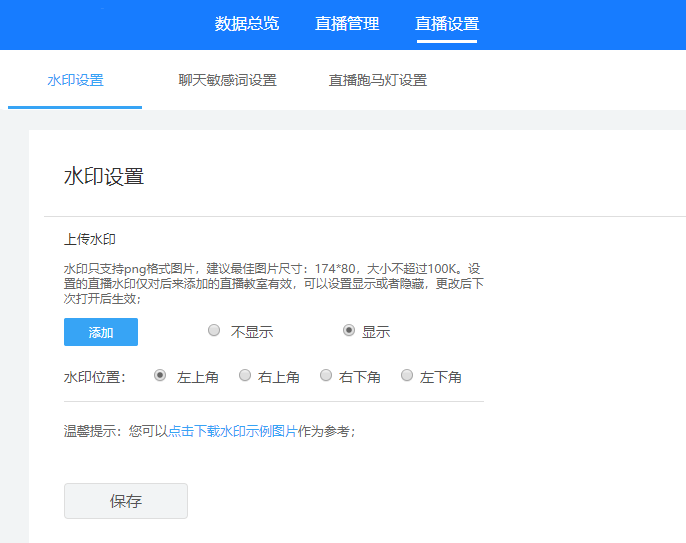Choose the 显示 radio option

pos(349,331)
